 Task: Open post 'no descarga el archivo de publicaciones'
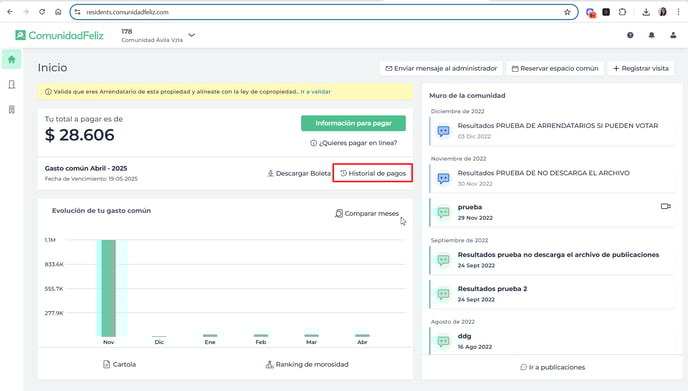(x=552, y=260)
